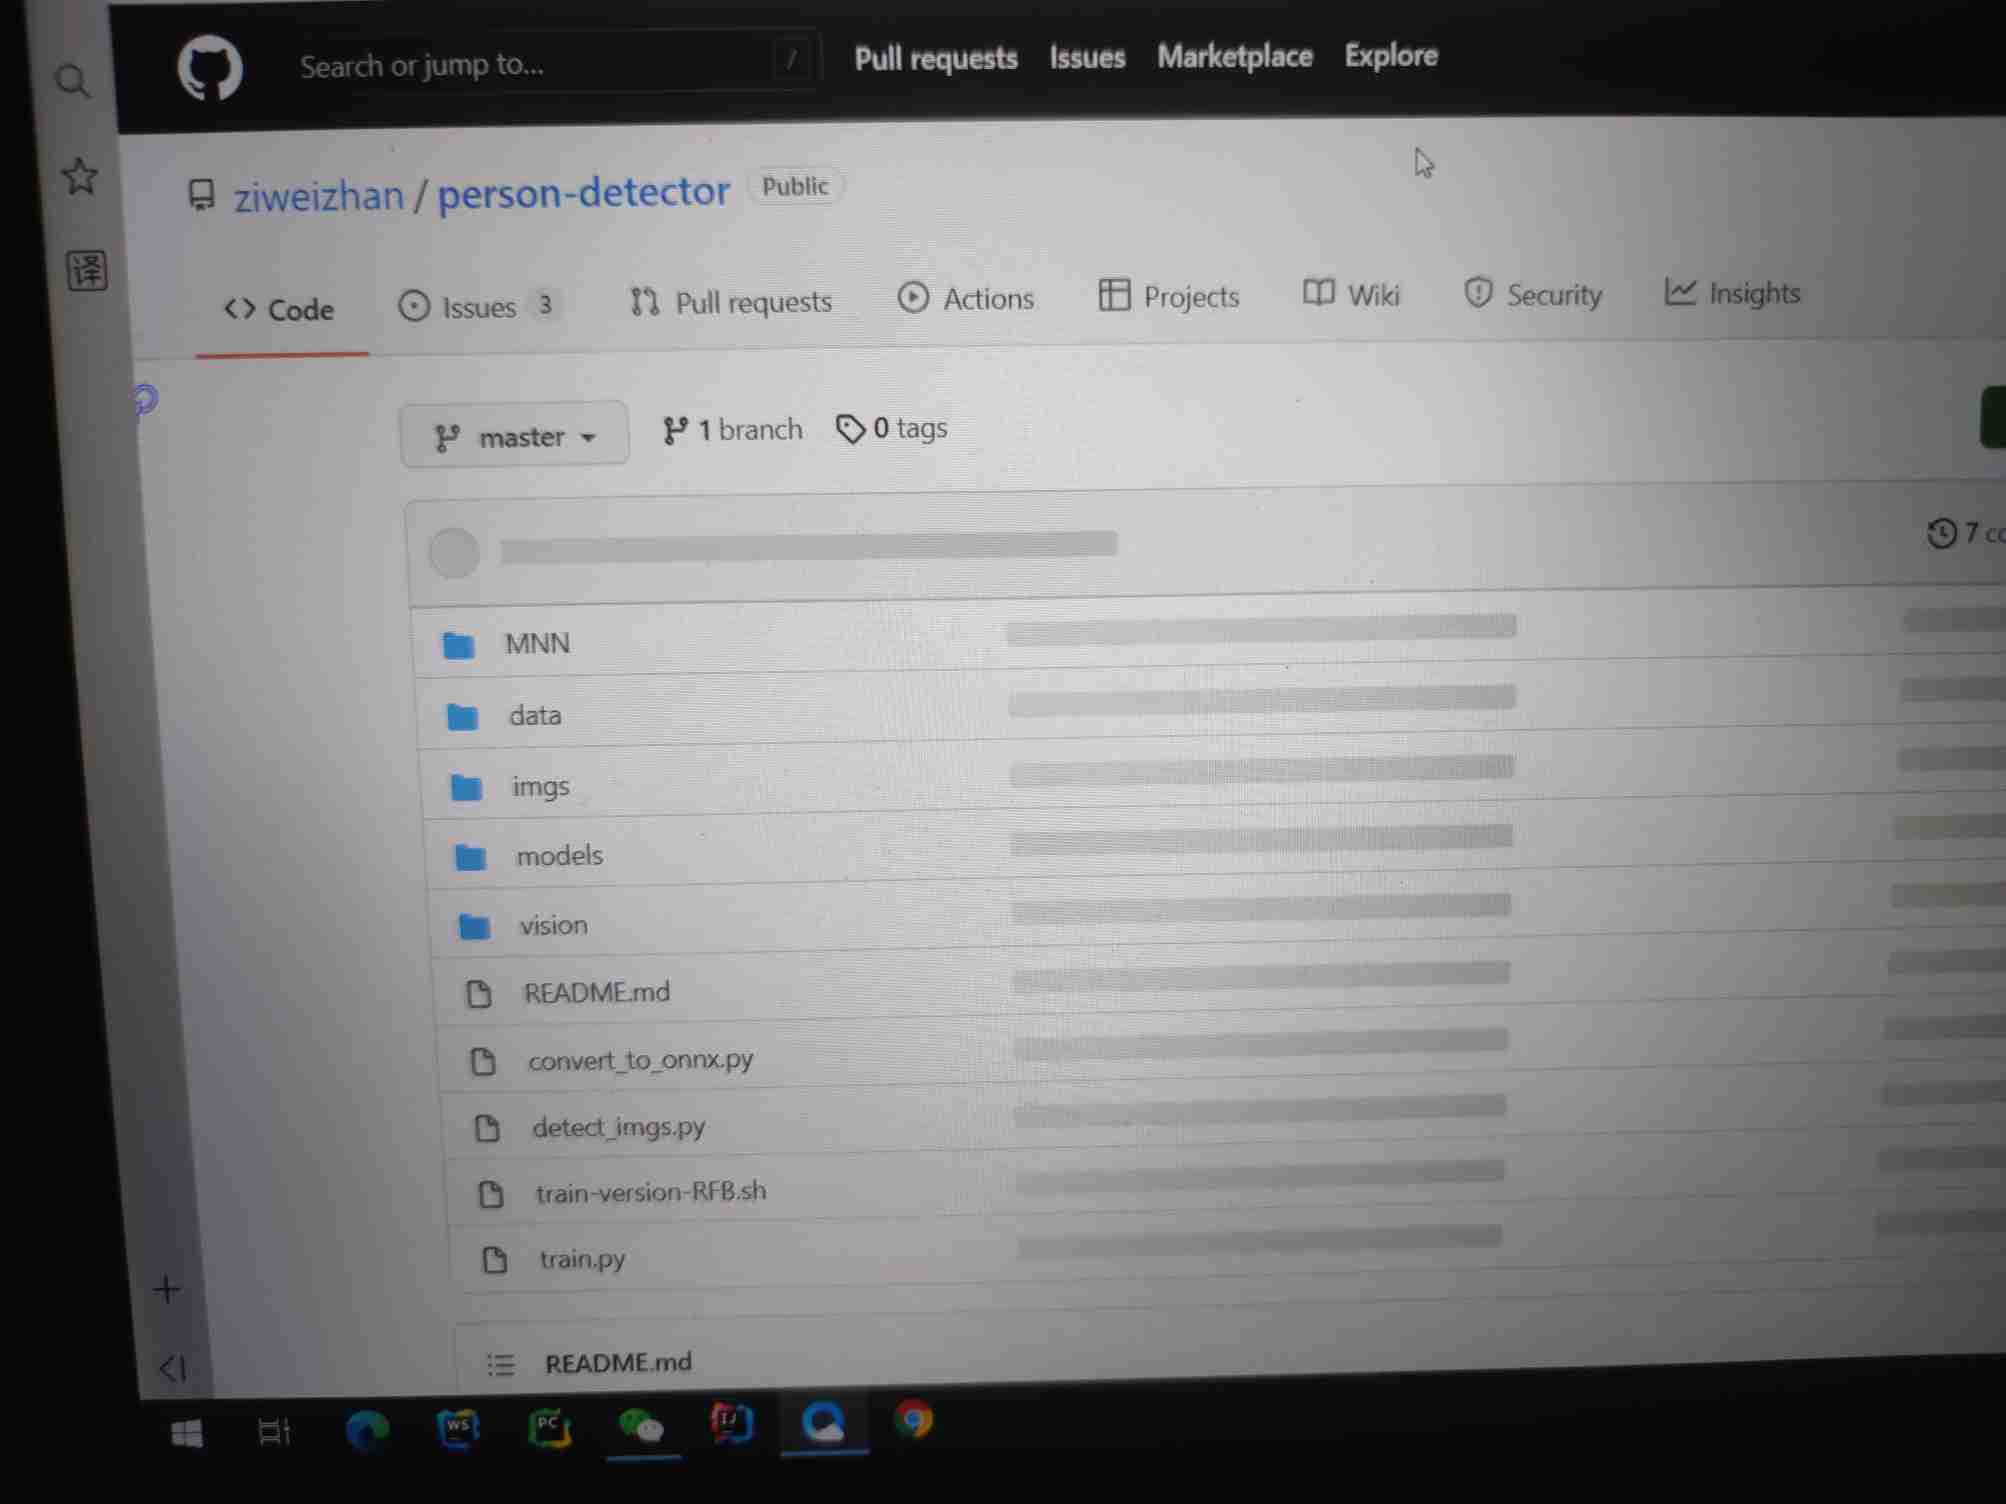Open Task View on taskbar

coord(274,1432)
